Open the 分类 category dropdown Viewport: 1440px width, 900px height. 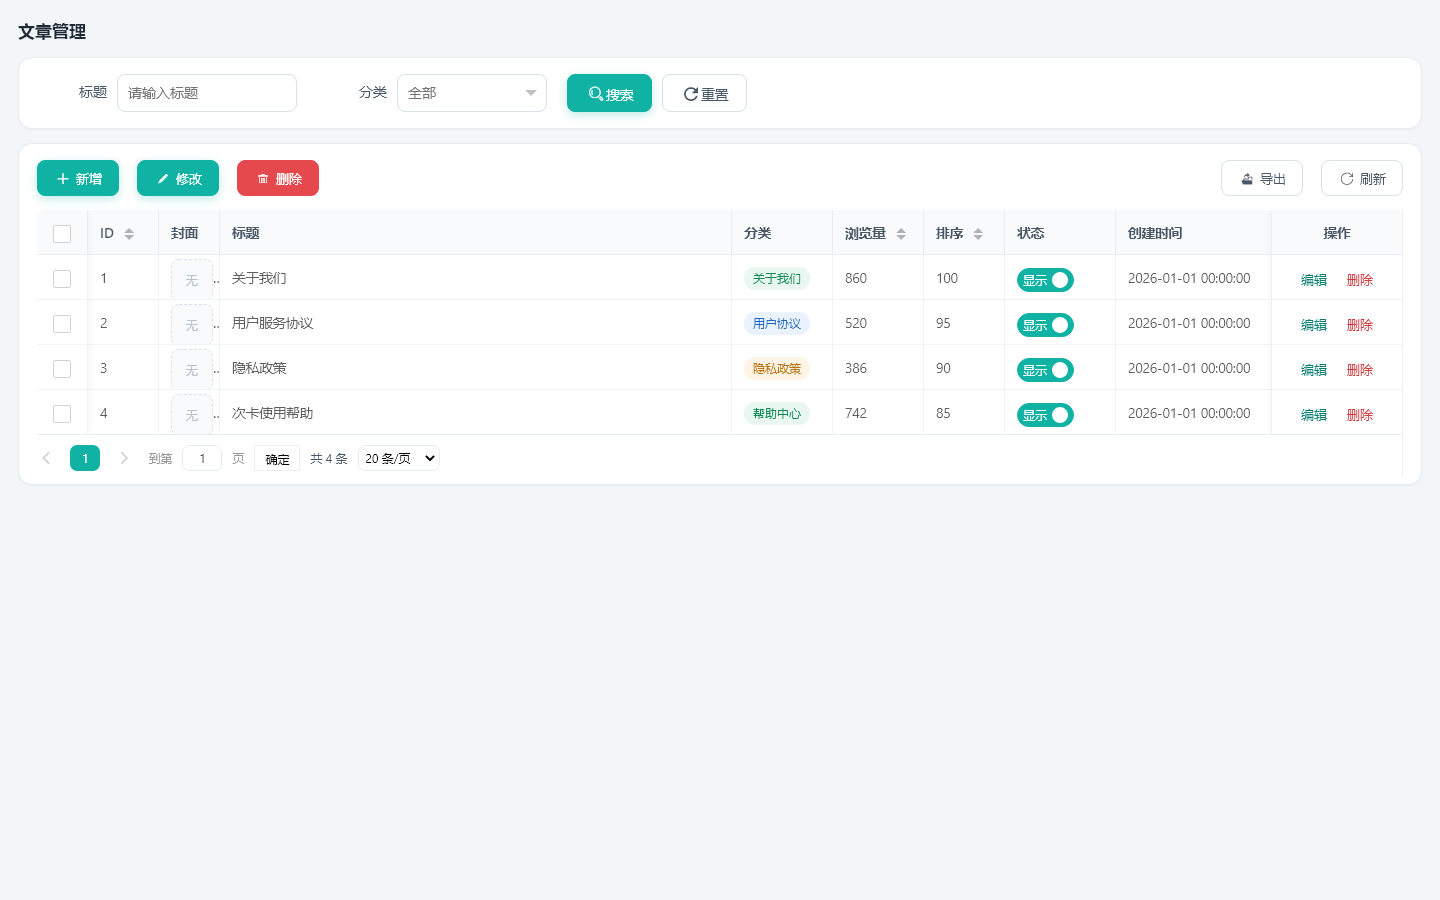(472, 93)
